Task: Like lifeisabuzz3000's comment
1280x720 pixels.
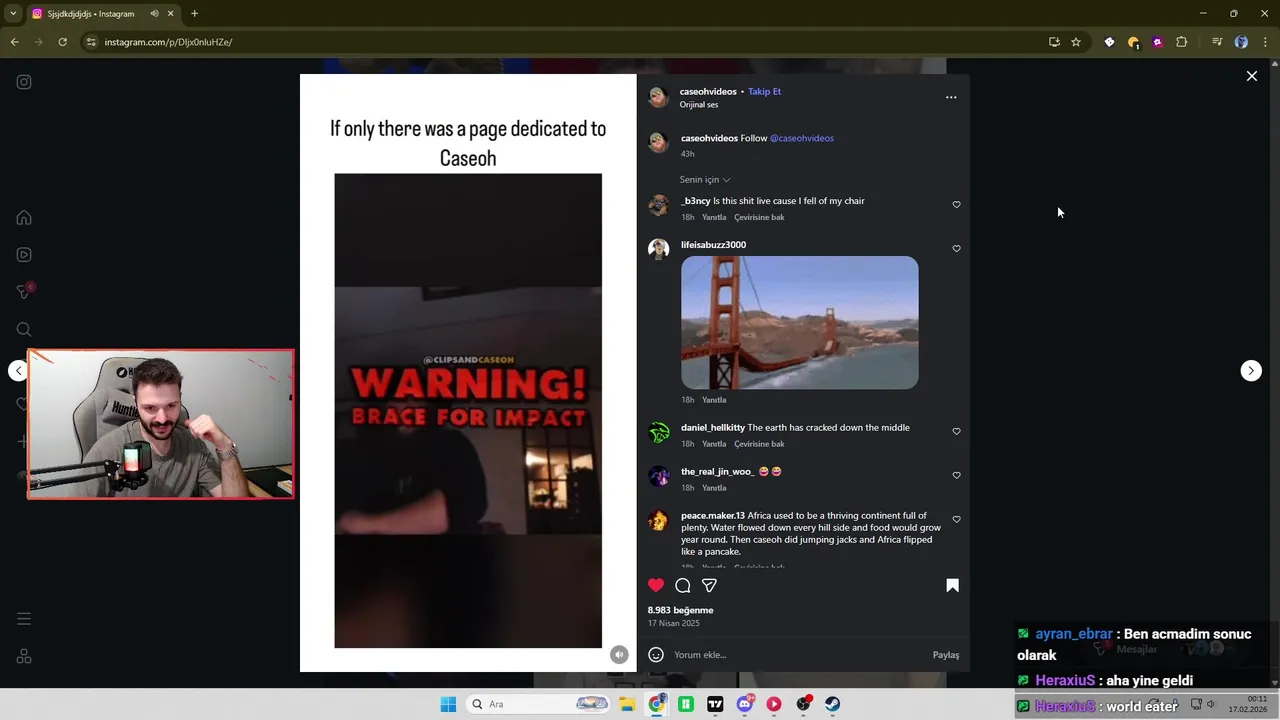Action: pyautogui.click(x=956, y=249)
